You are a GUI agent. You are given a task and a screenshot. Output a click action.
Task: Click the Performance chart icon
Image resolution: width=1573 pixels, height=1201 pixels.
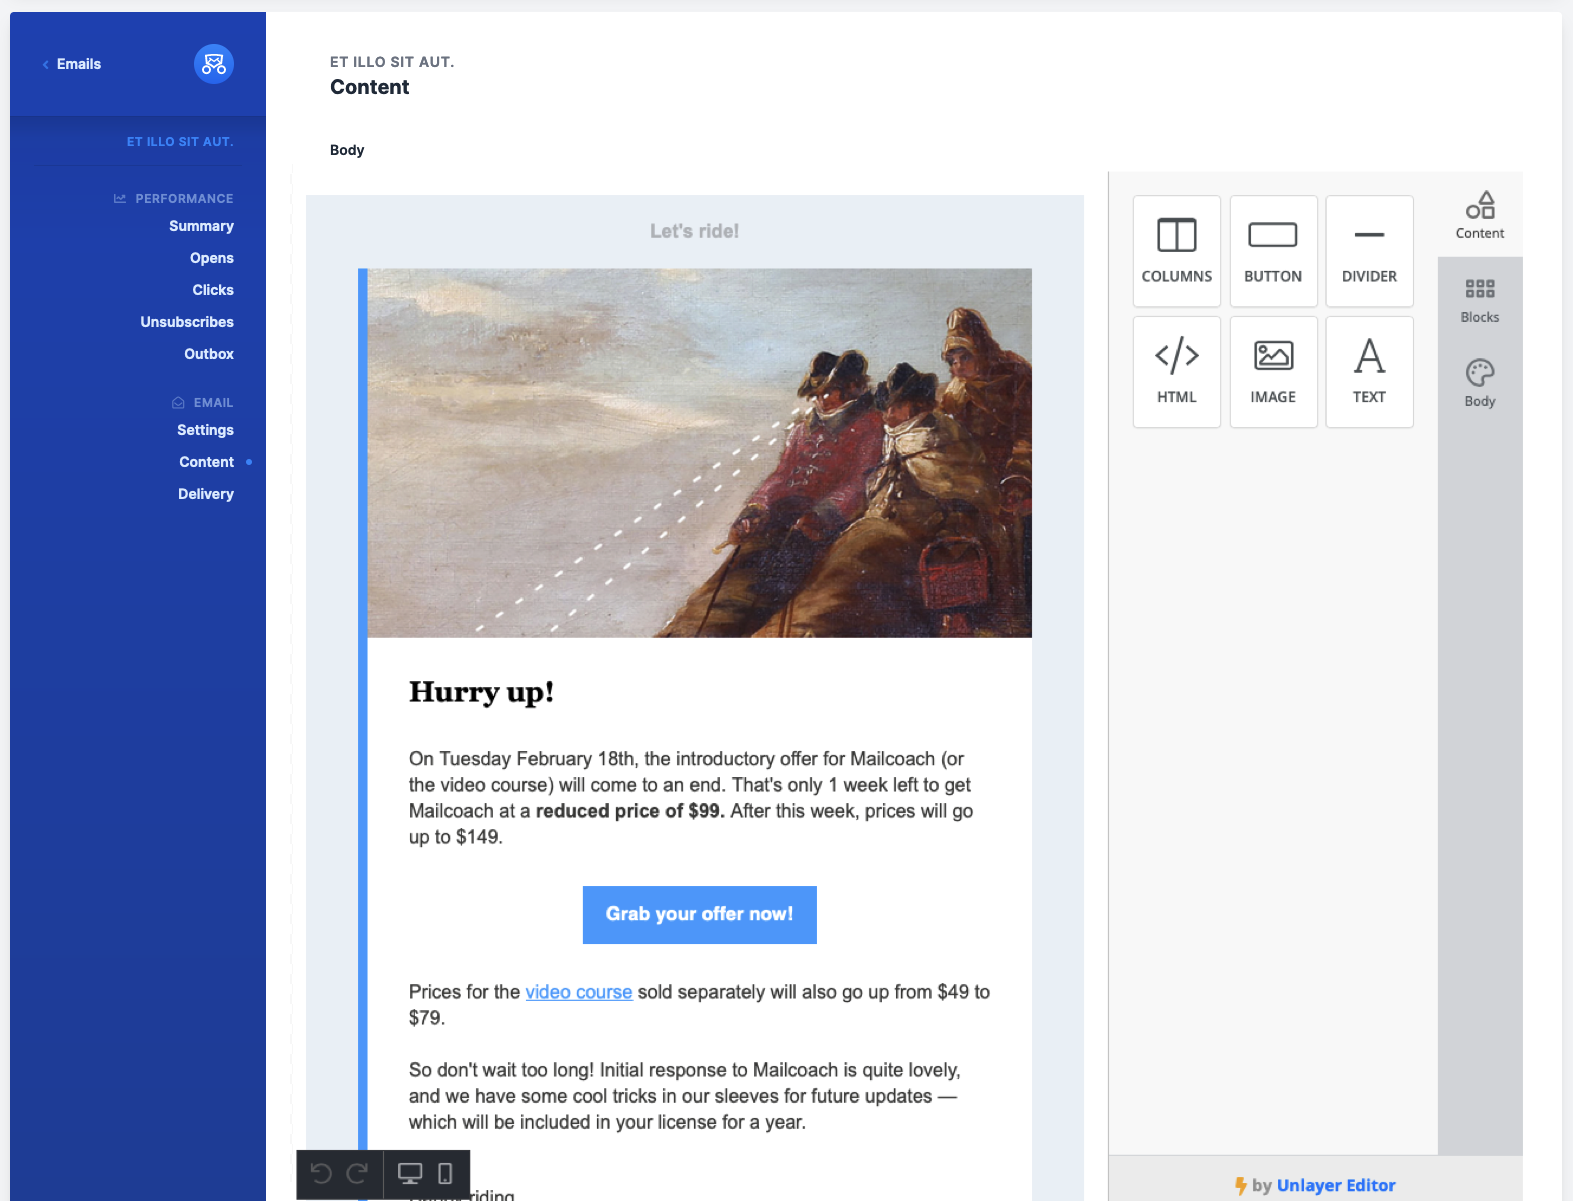pos(120,199)
